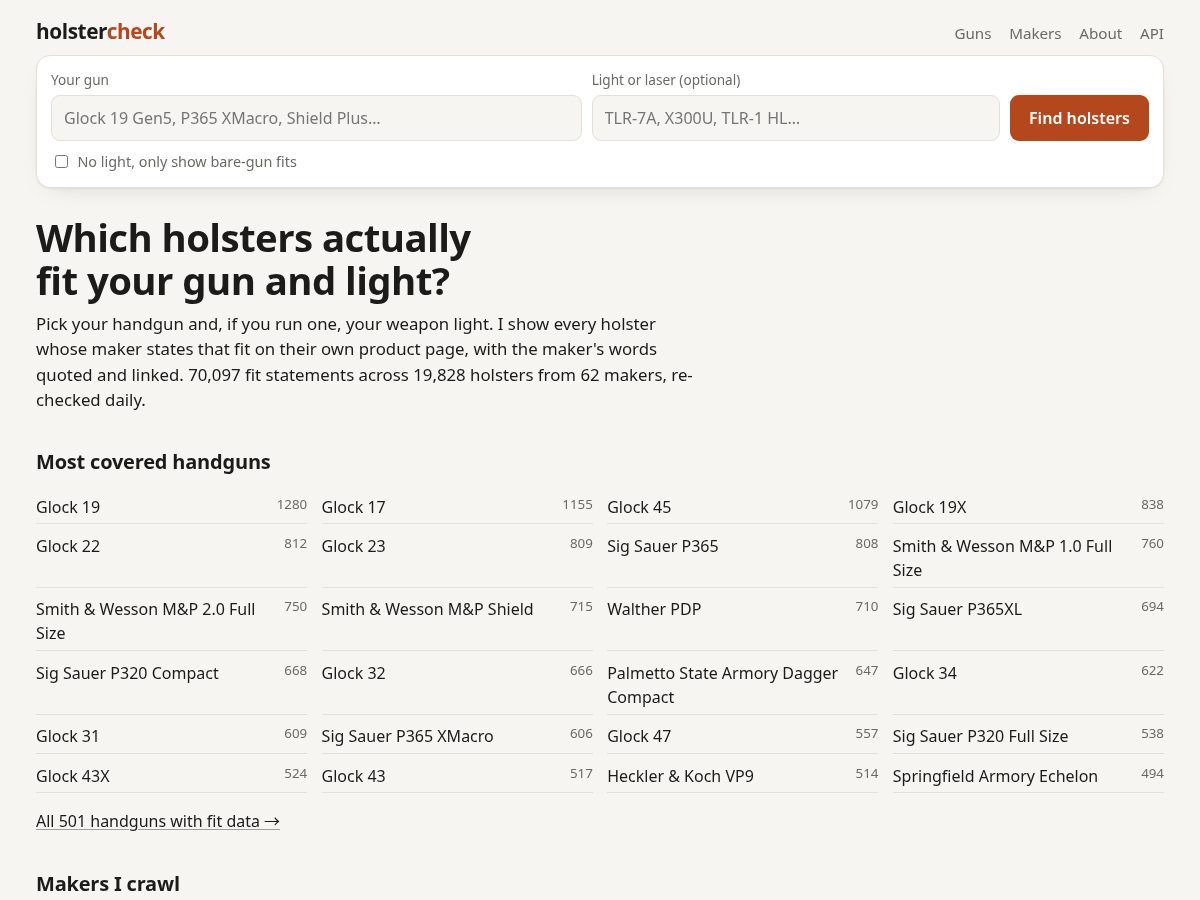The height and width of the screenshot is (900, 1200).
Task: Open Sig Sauer P320 Compact link
Action: click(127, 673)
